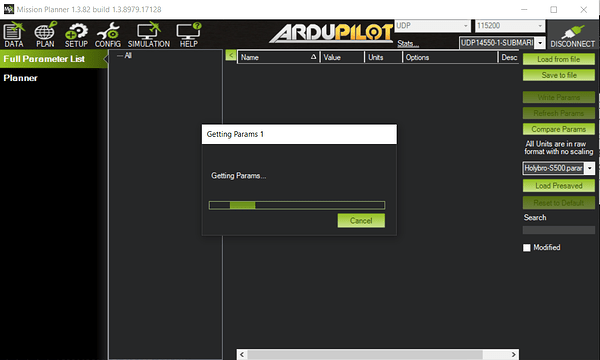Screen dimensions: 600x360
Task: Open the CONFIG tuning screen
Action: pos(108,34)
